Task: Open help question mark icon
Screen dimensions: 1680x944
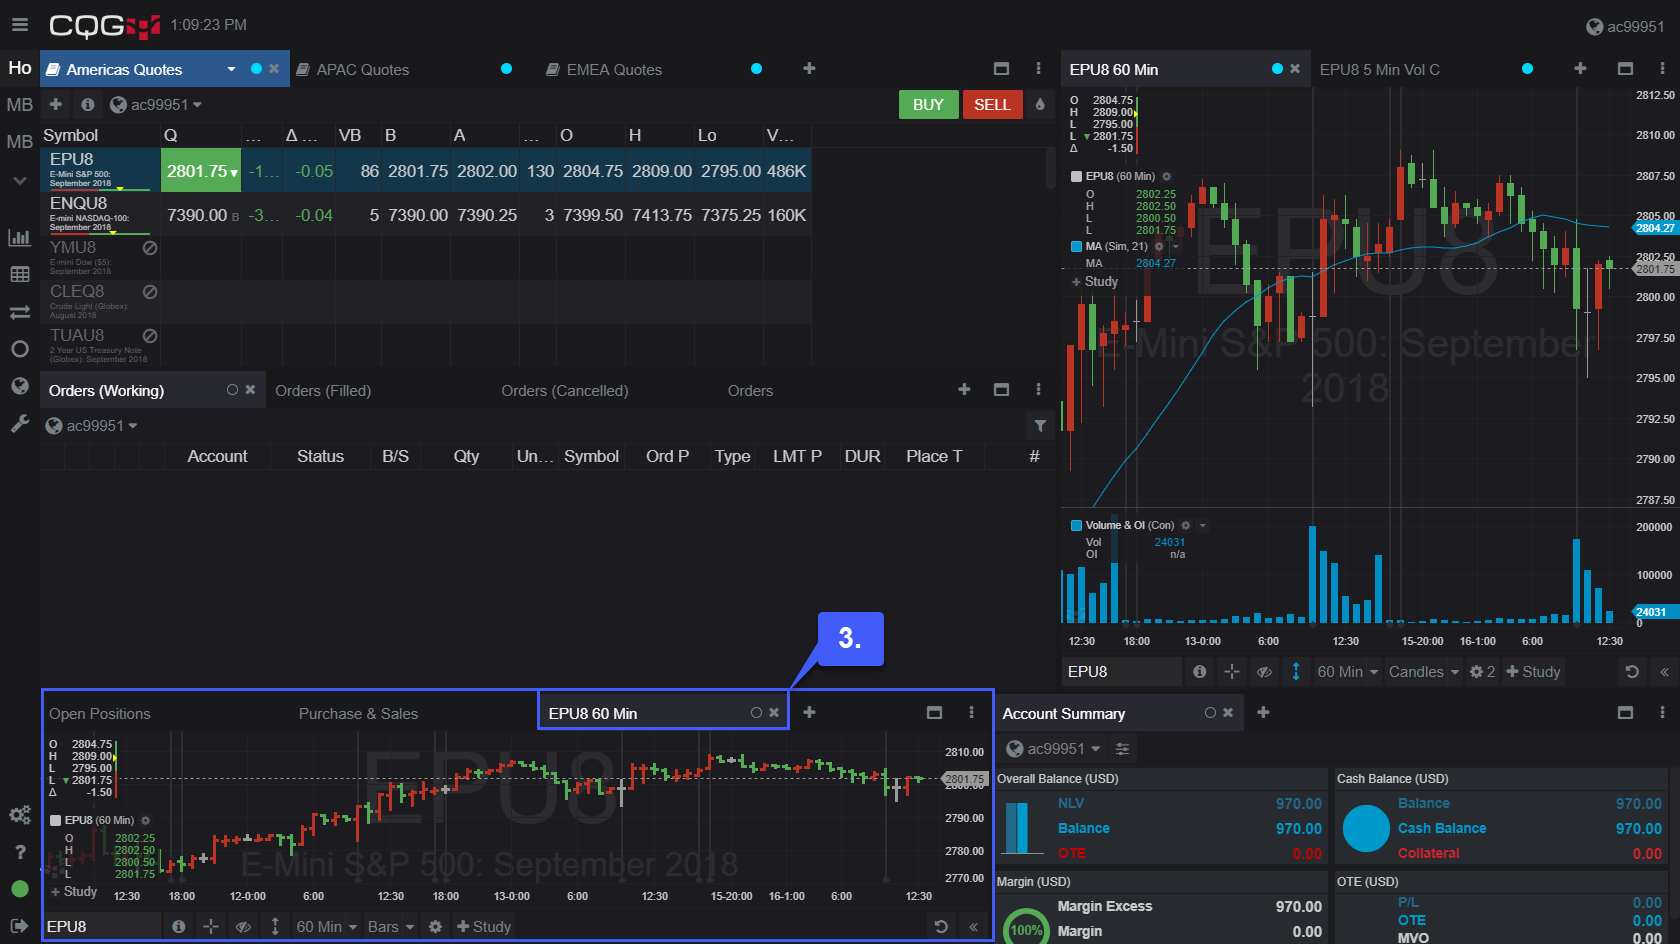Action: (x=19, y=852)
